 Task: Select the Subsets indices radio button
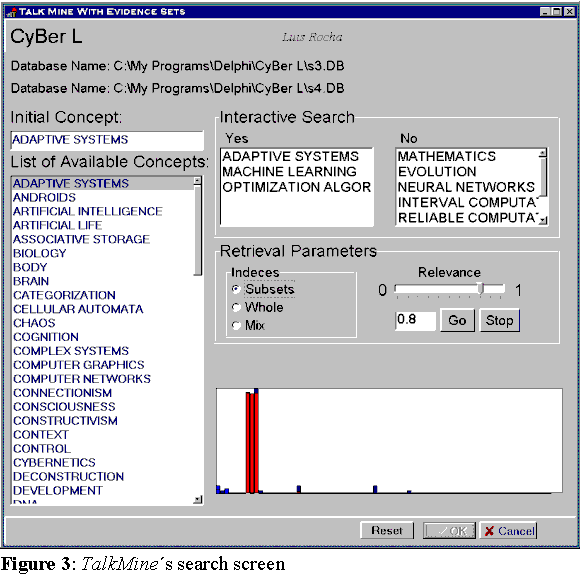[236, 289]
